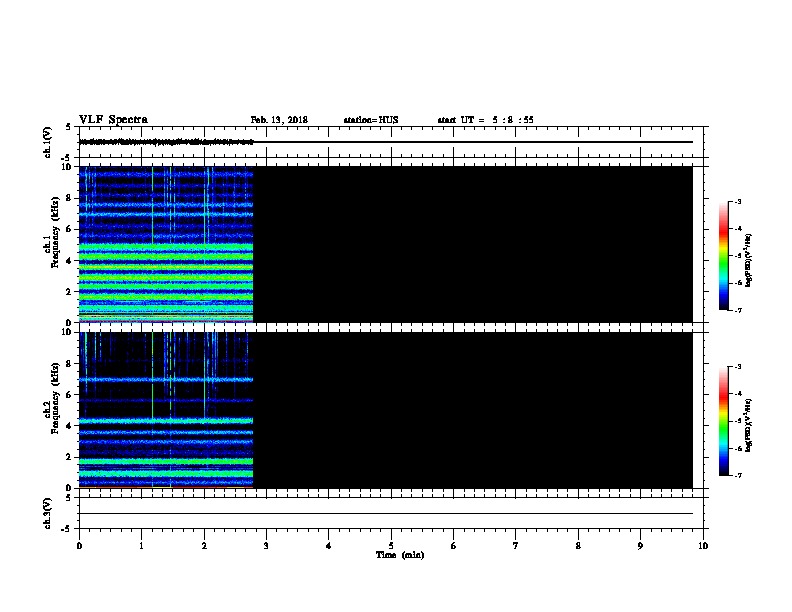792x612 pixels.
Task: Click the flat ch.3 voltage trace line
Action: point(386,514)
